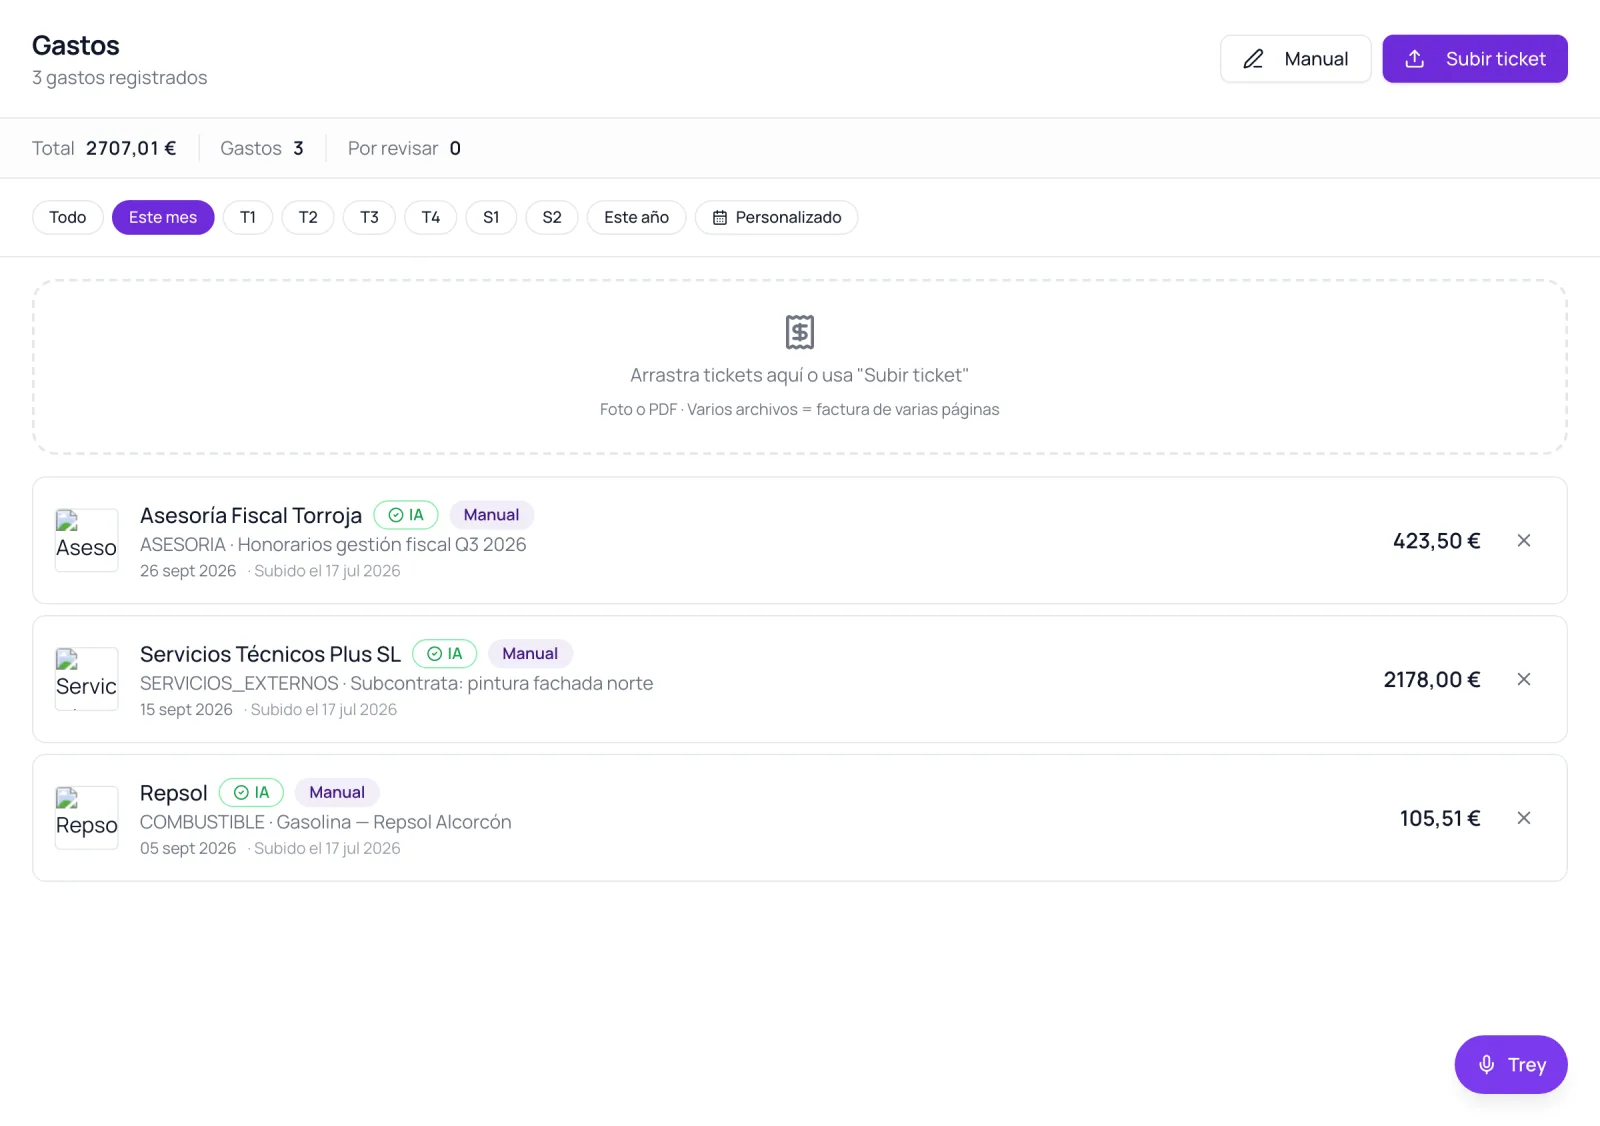
Task: Click 'Gasolina — Repsol Alcorcón' description
Action: [x=394, y=822]
